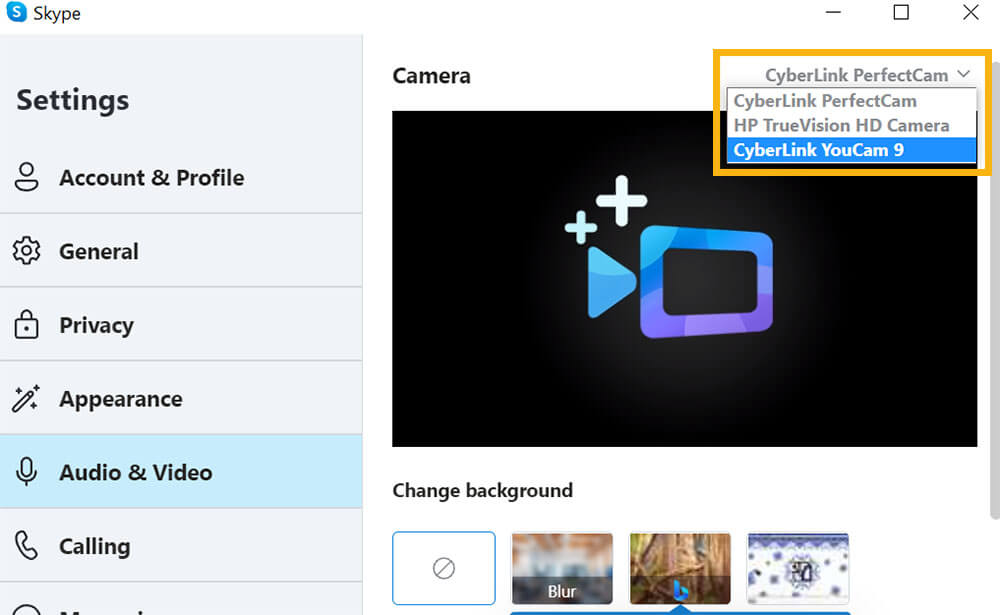Click the Appearance magic wand icon

point(26,398)
